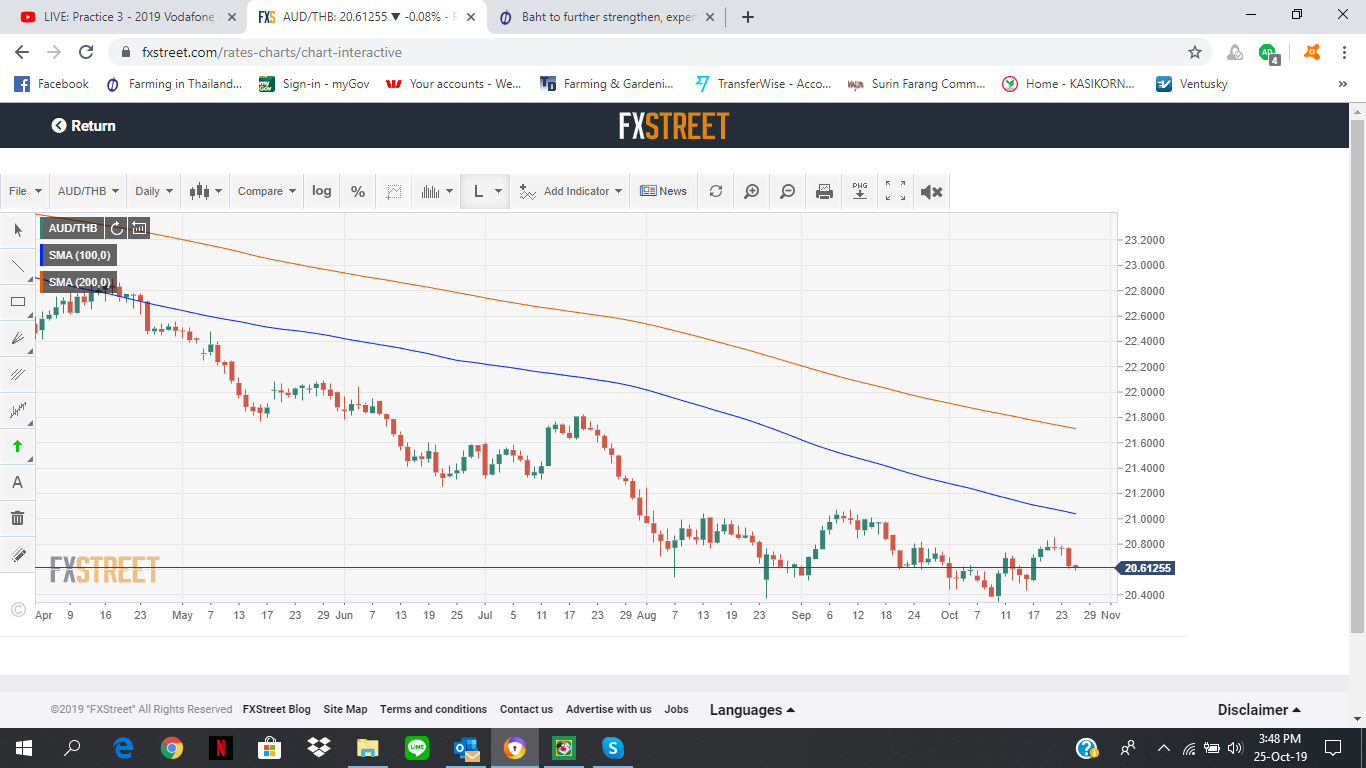Viewport: 1366px width, 768px height.
Task: Click the measure ruler tool
Action: click(17, 554)
